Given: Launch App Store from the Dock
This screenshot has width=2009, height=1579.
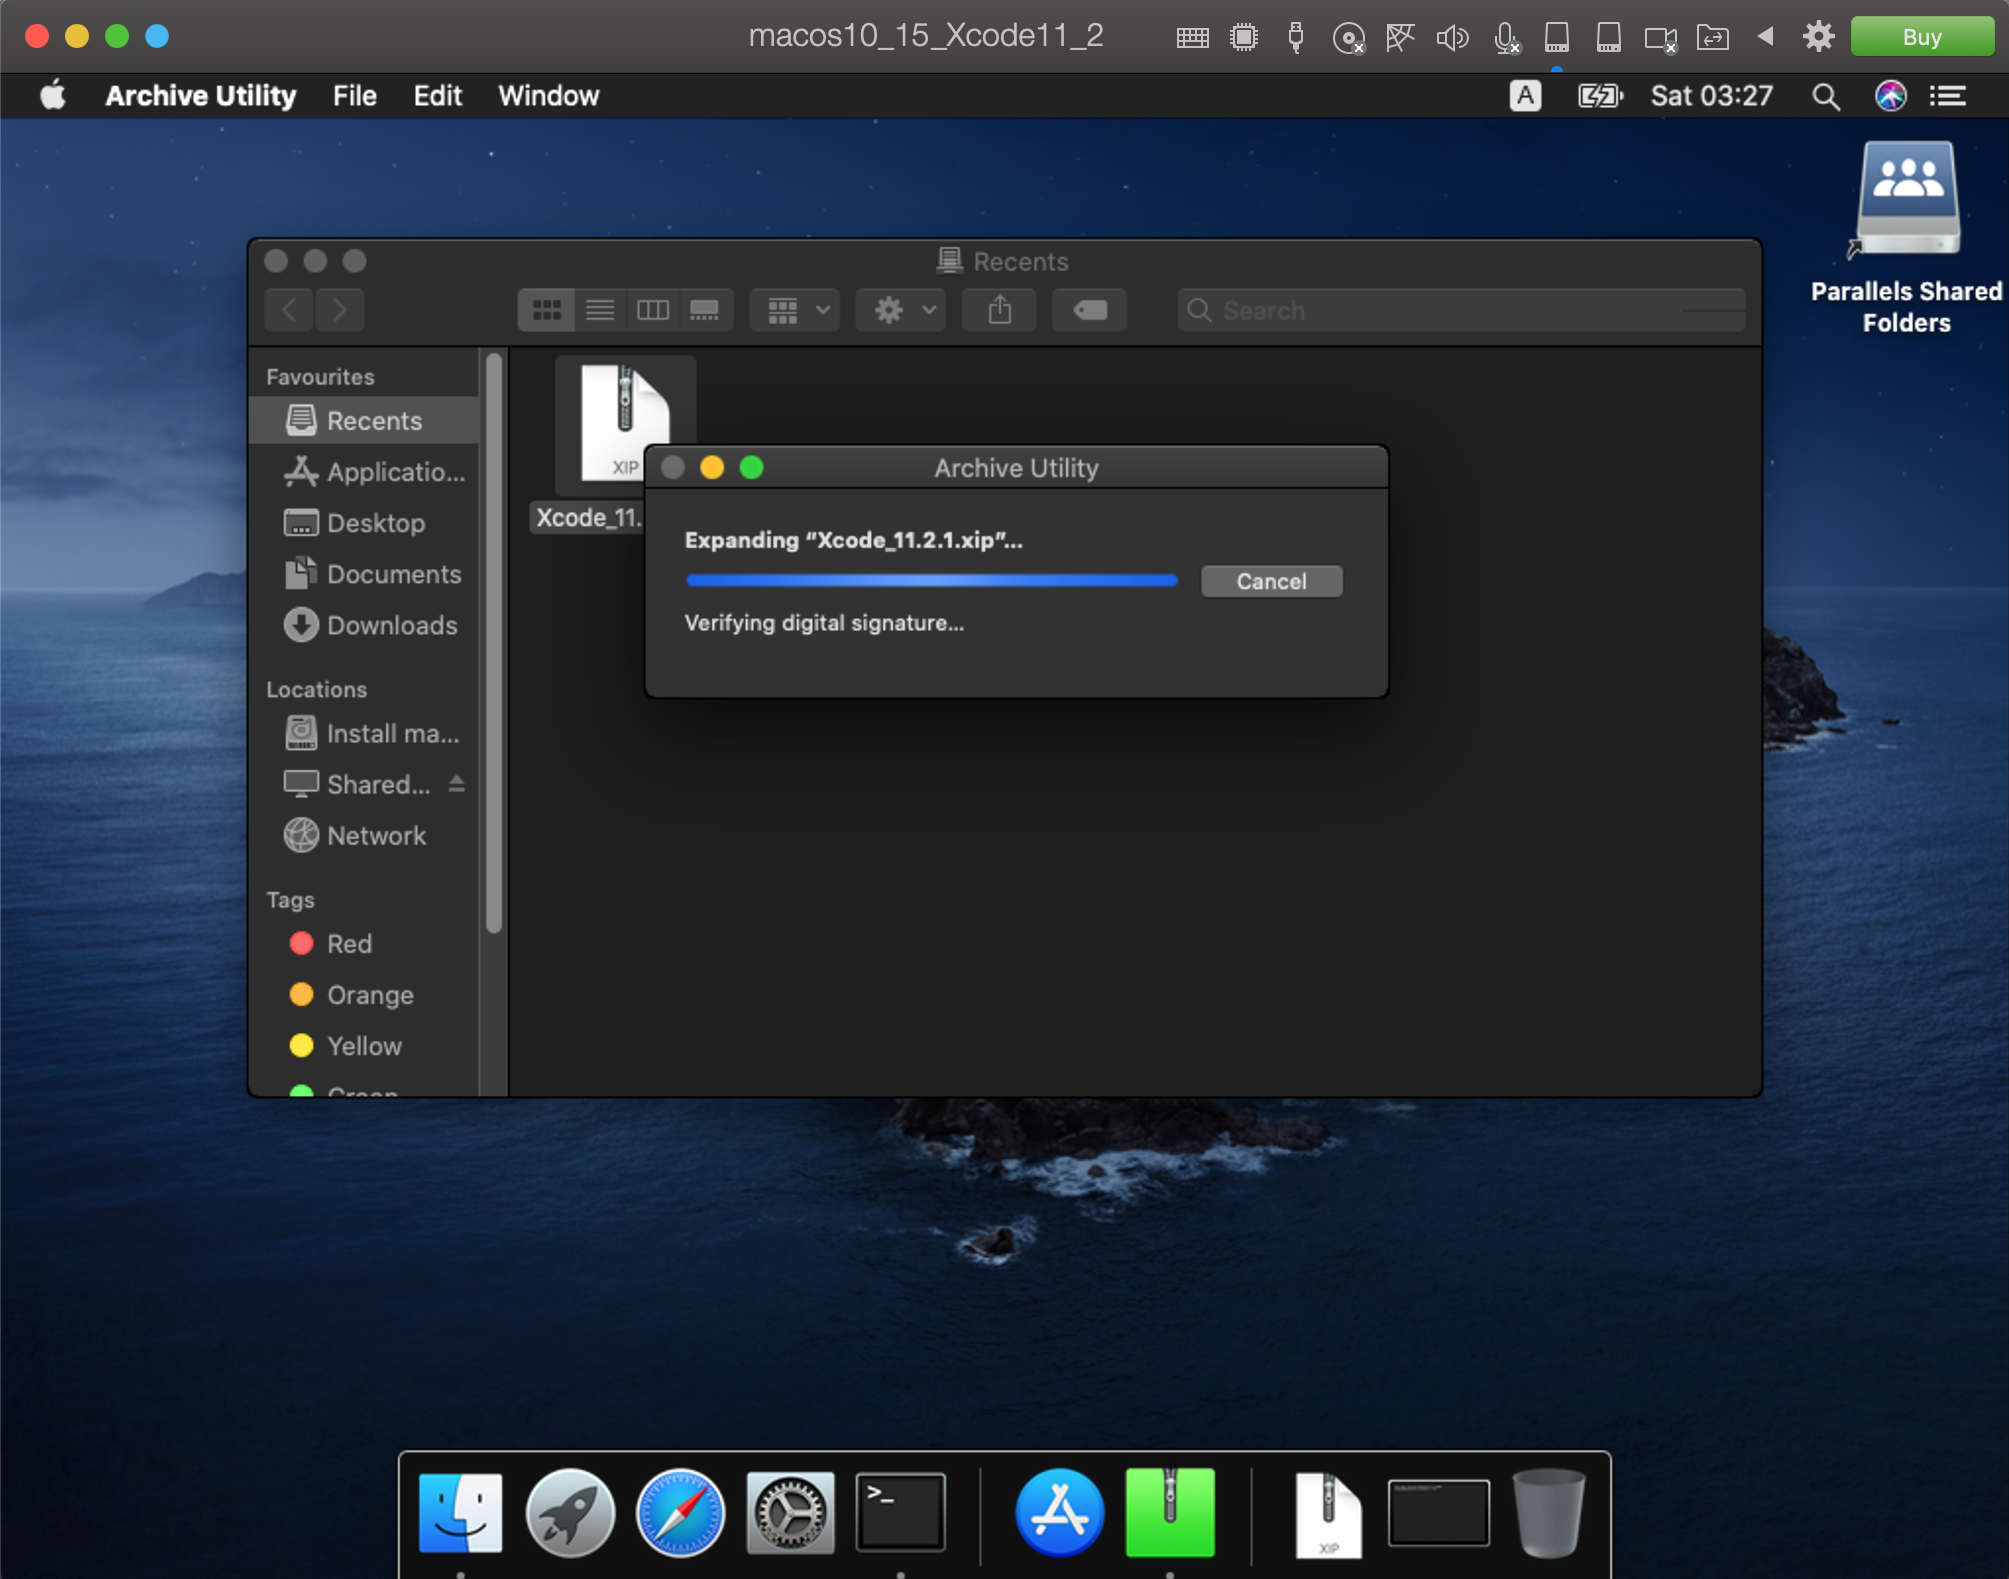Looking at the screenshot, I should 1059,1513.
